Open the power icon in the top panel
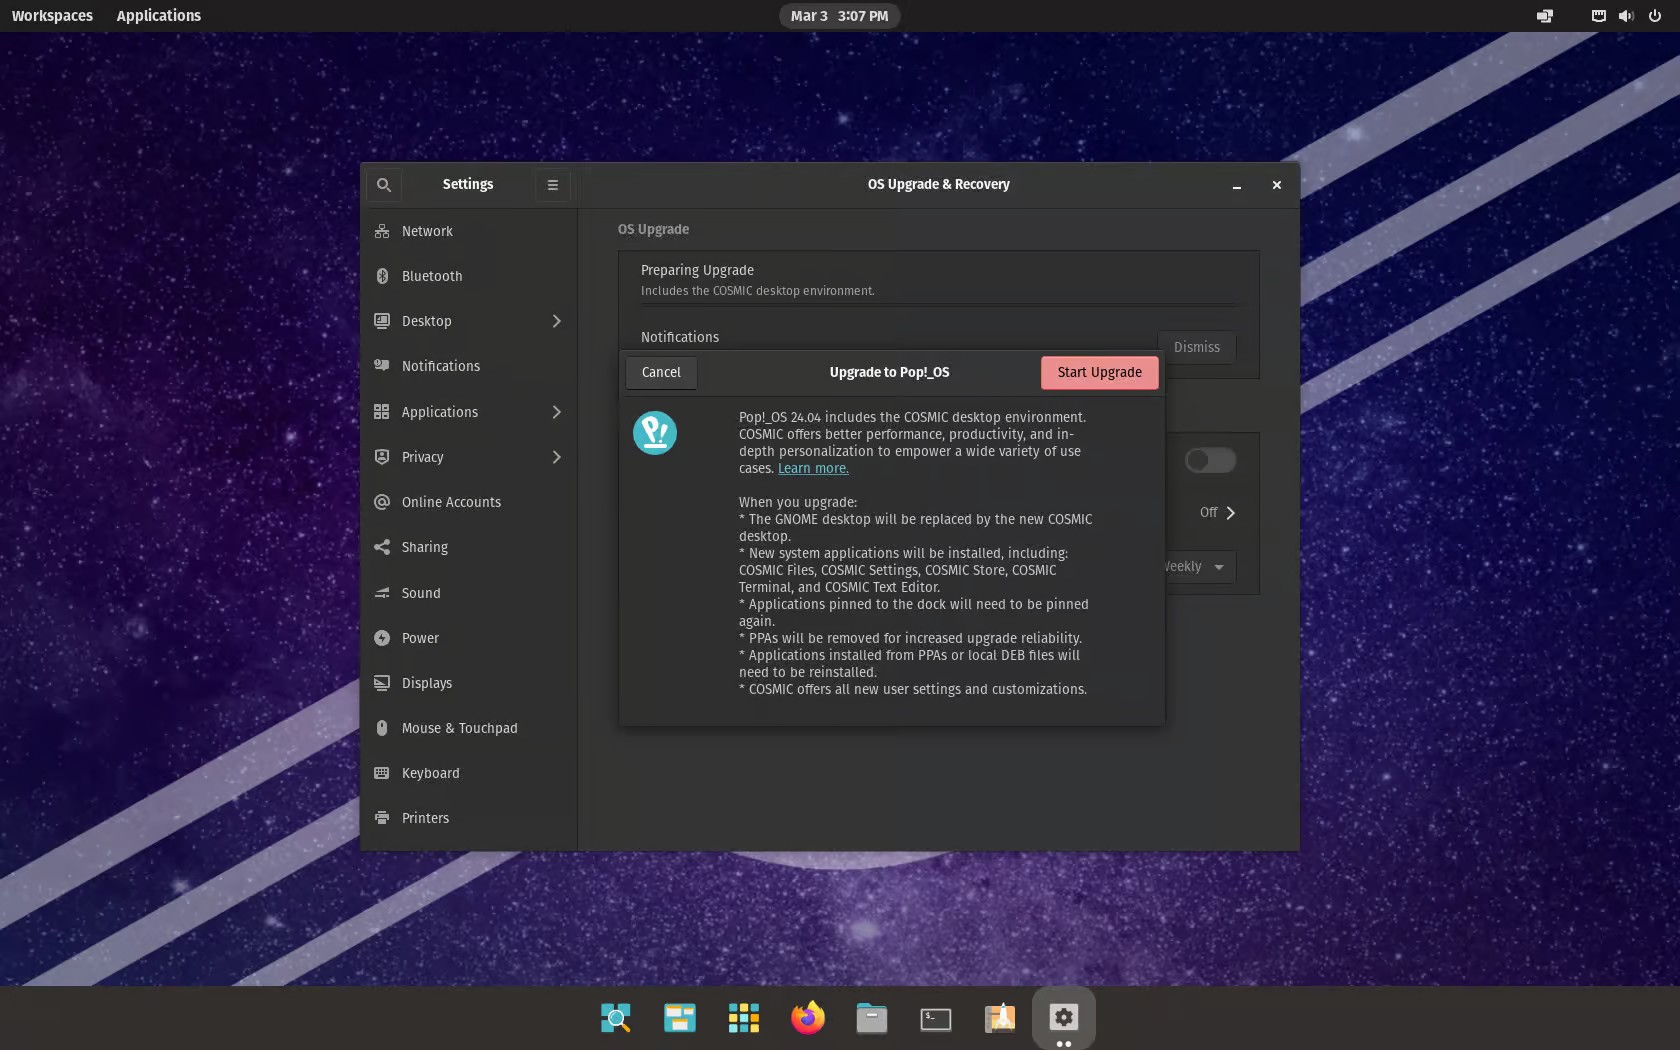 1652,15
